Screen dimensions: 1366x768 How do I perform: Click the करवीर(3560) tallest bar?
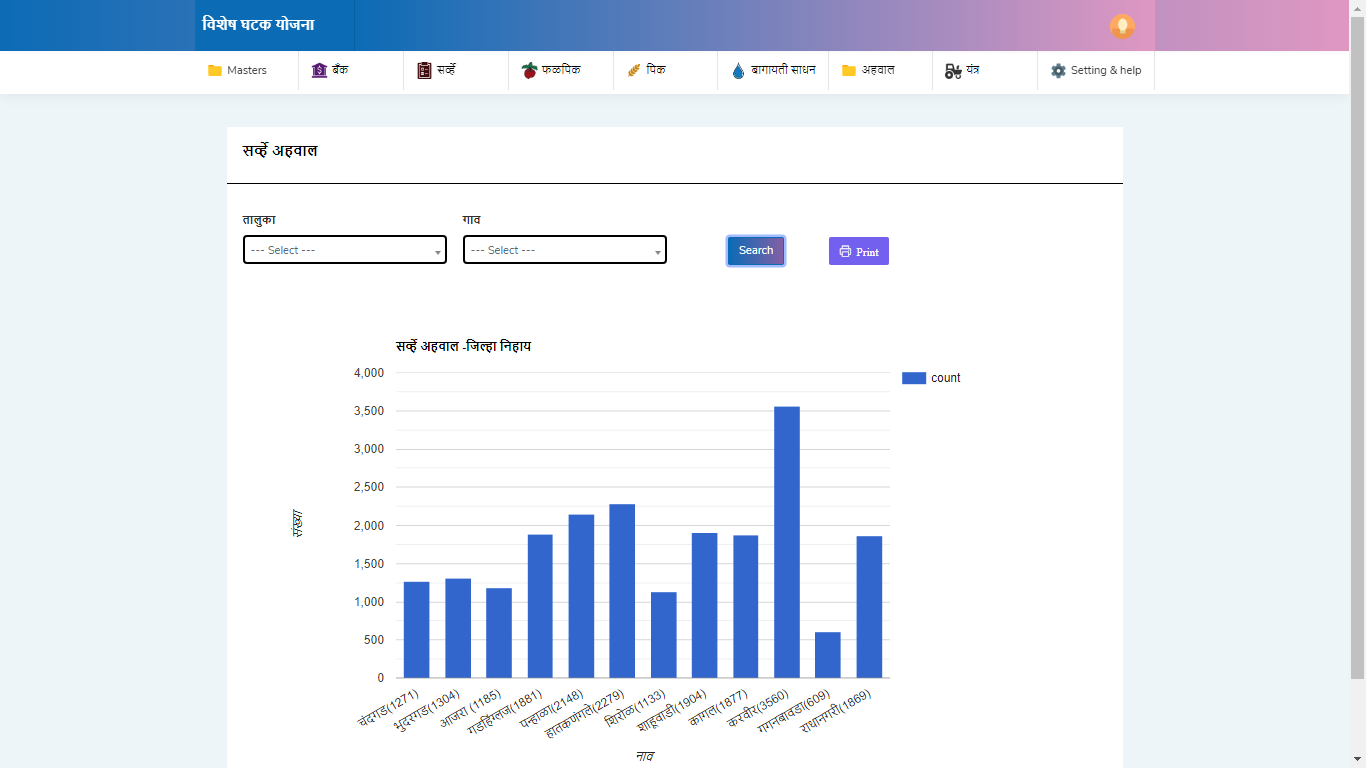coord(787,542)
